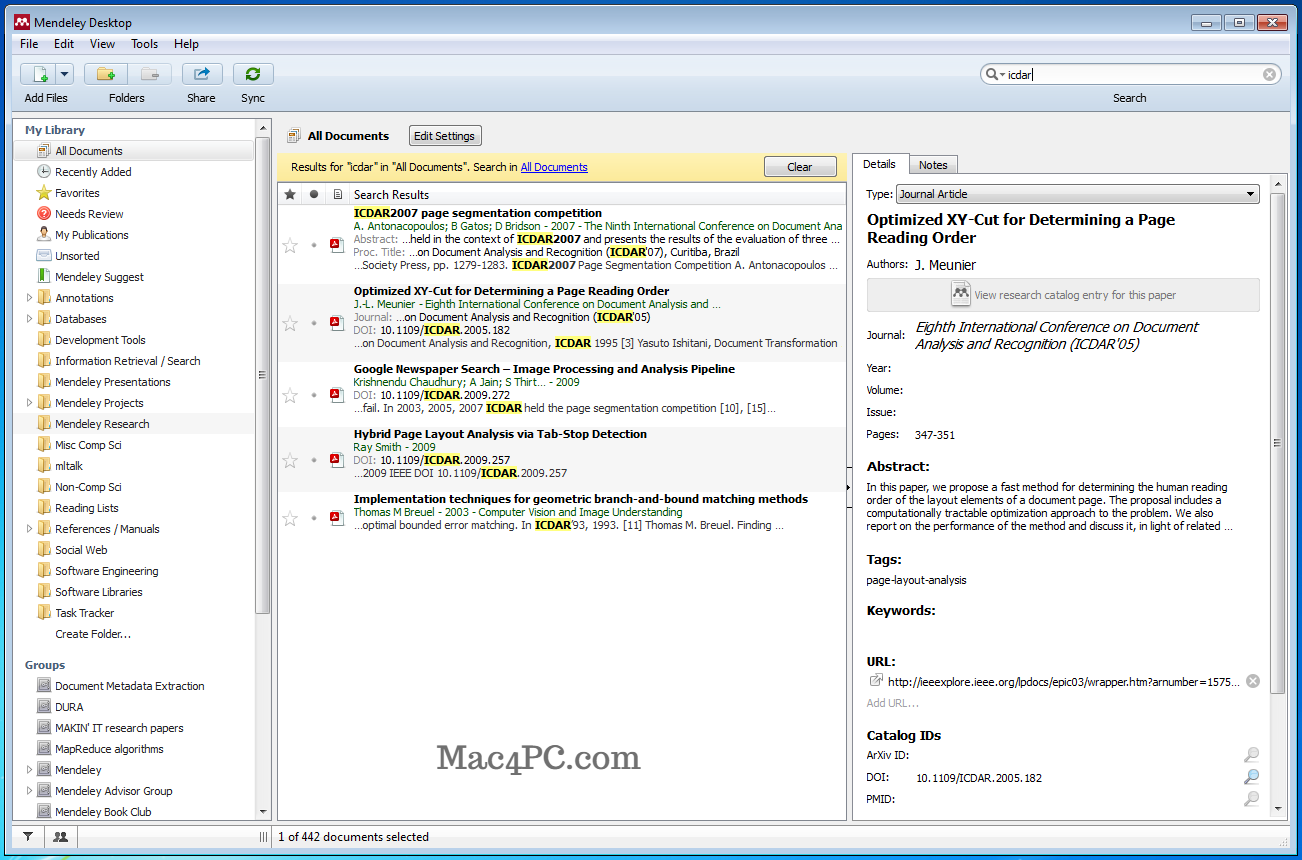Expand the Databases folder
This screenshot has height=860, width=1302.
click(29, 319)
